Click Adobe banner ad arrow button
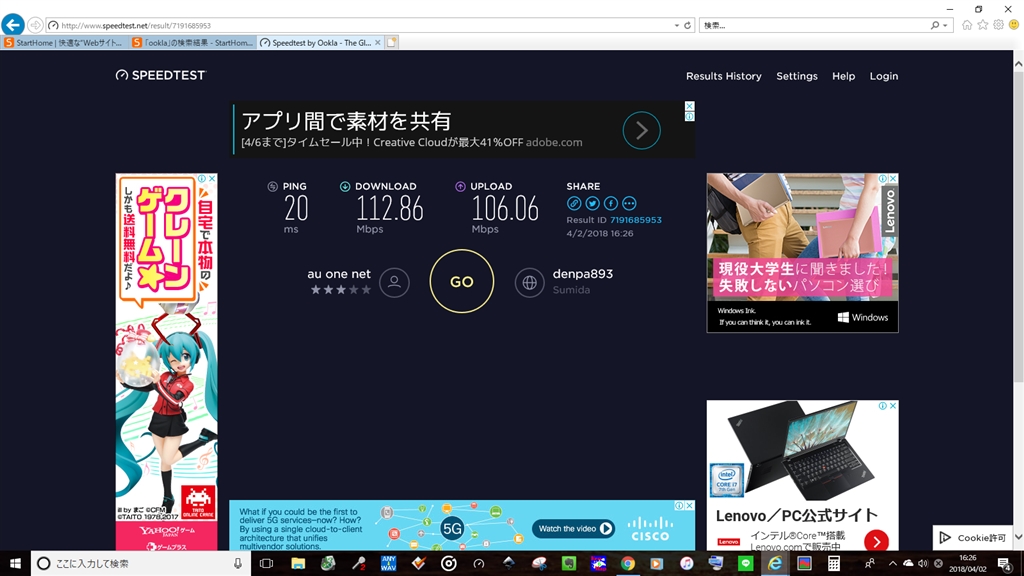This screenshot has height=576, width=1024. tap(641, 131)
